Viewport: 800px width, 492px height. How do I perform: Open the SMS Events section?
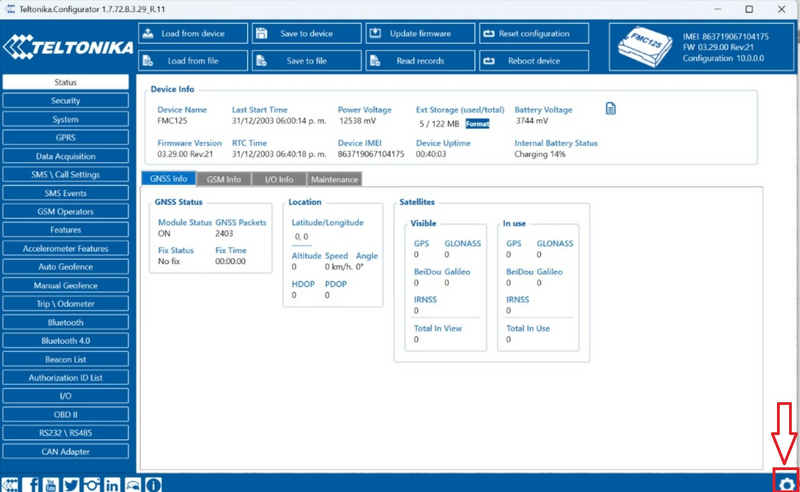click(66, 193)
